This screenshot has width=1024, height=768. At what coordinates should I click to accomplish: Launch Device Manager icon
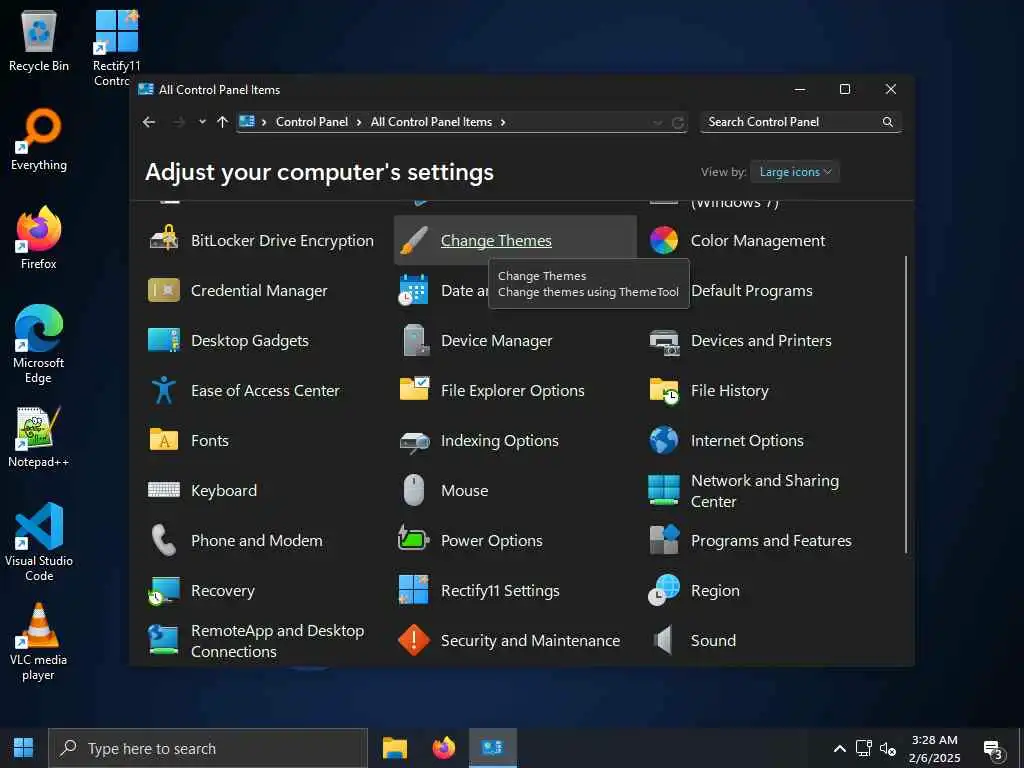coord(414,340)
